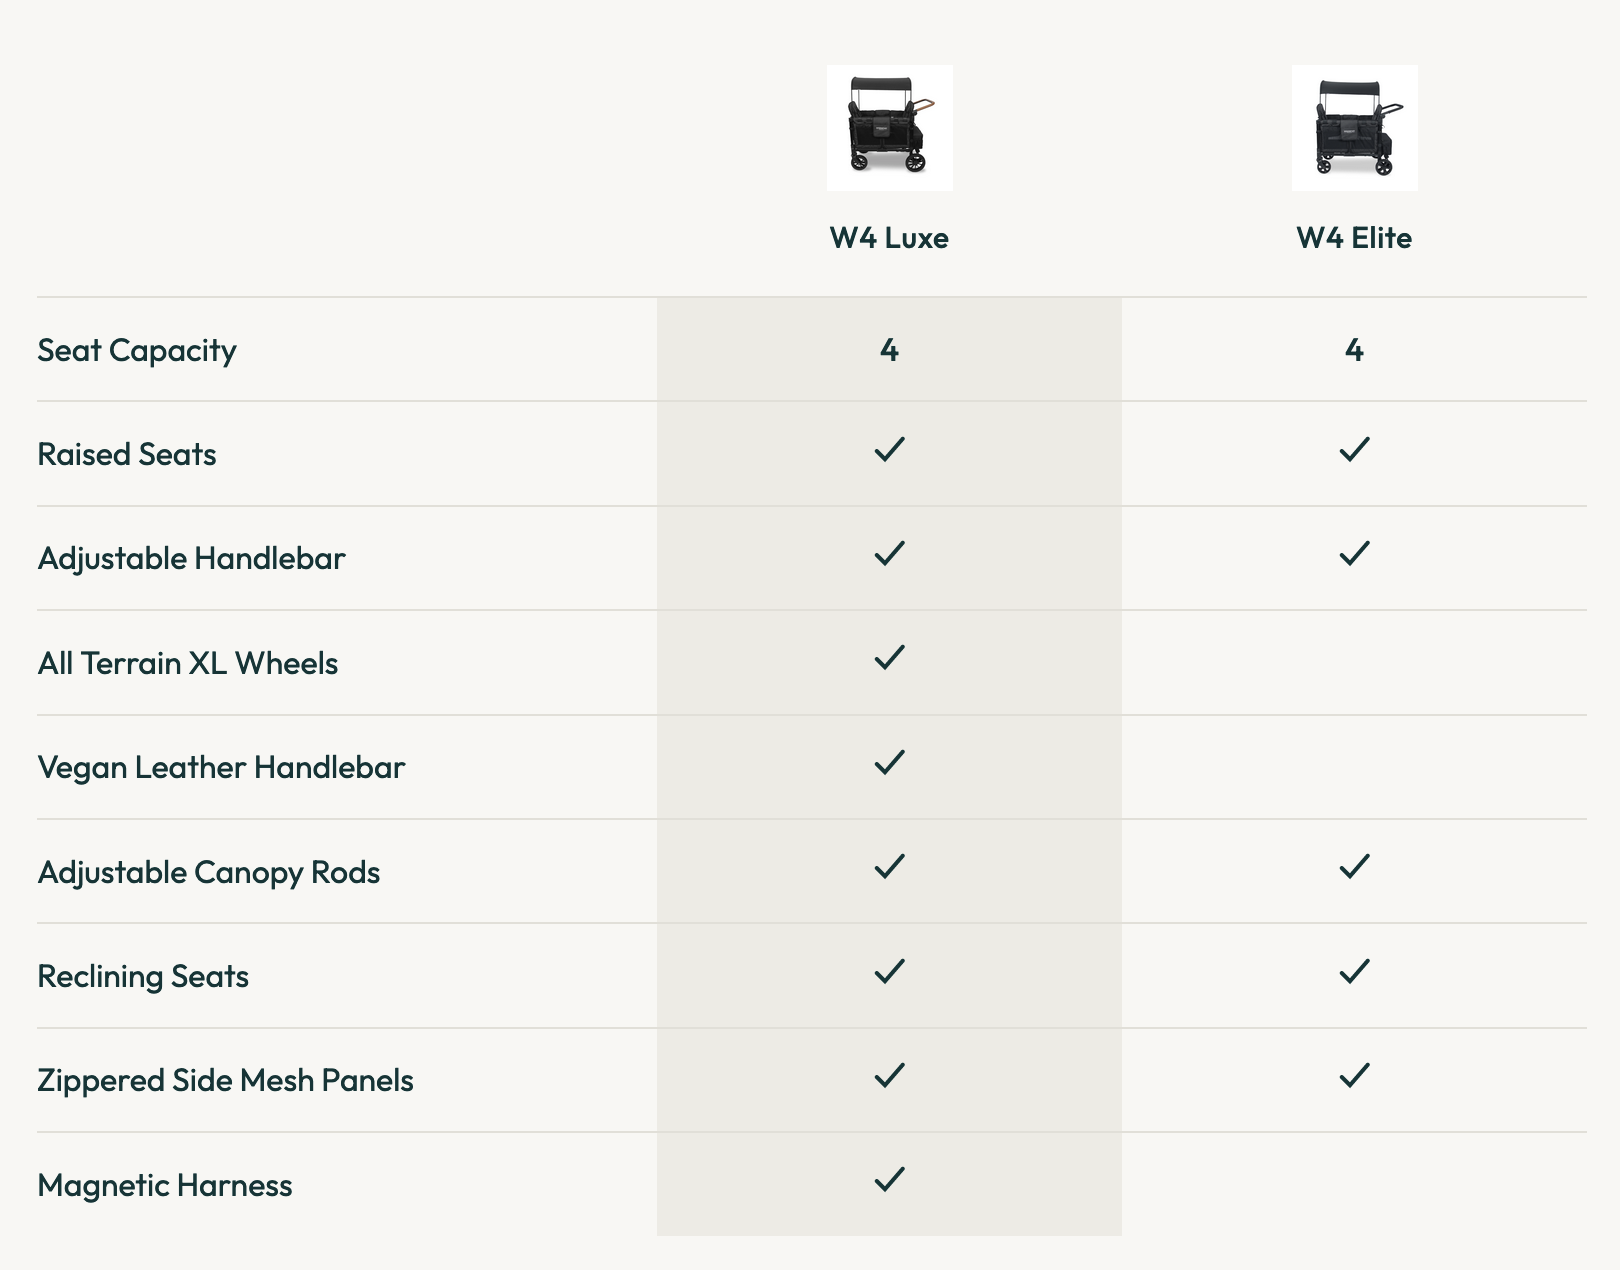Click W4 Elite Adjustable Handlebar checkmark
This screenshot has width=1620, height=1270.
point(1354,553)
